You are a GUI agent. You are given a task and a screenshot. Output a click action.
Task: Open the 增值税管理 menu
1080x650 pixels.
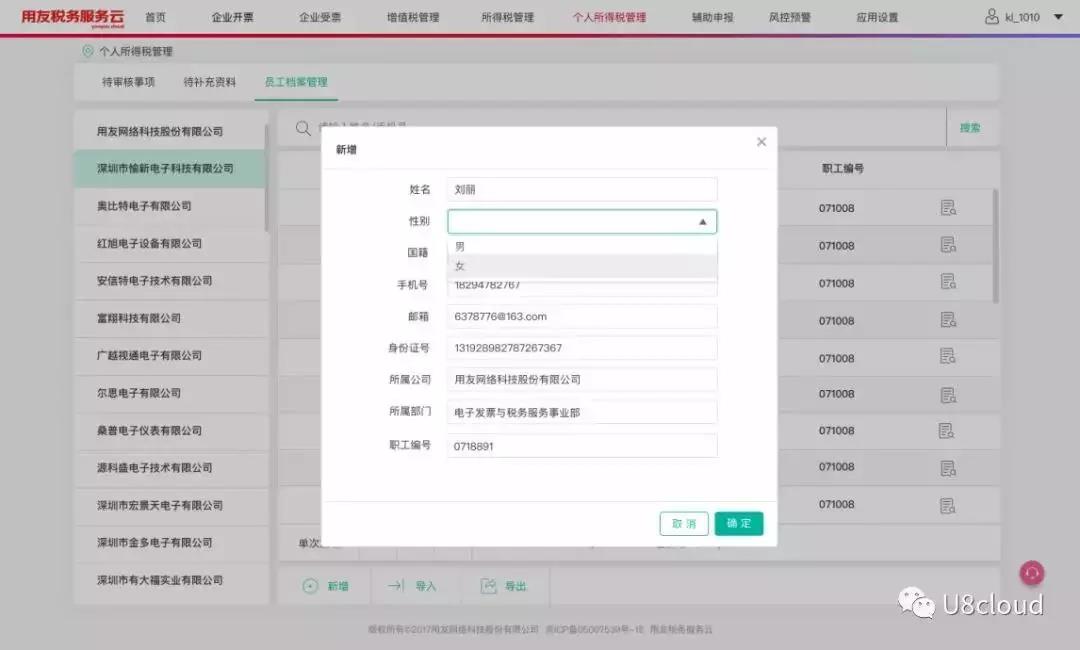(413, 17)
